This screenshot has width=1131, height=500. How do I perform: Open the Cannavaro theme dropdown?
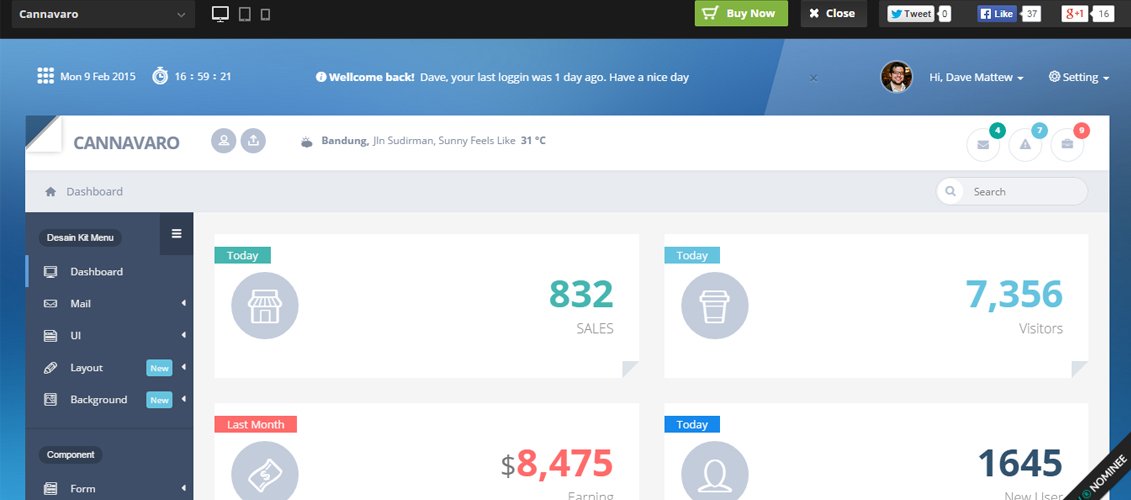(x=97, y=14)
